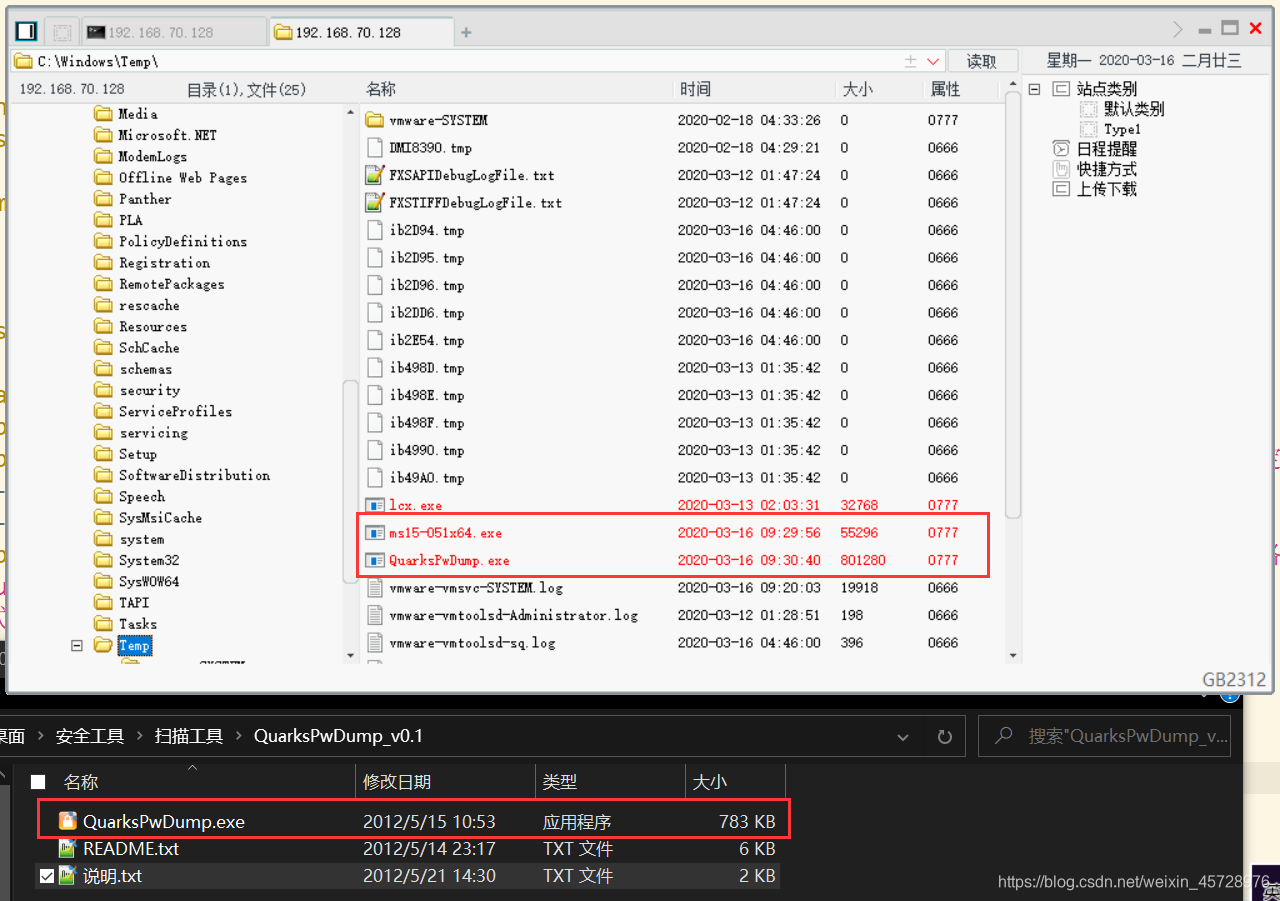Select the DMI8390.tmp file icon

[375, 148]
